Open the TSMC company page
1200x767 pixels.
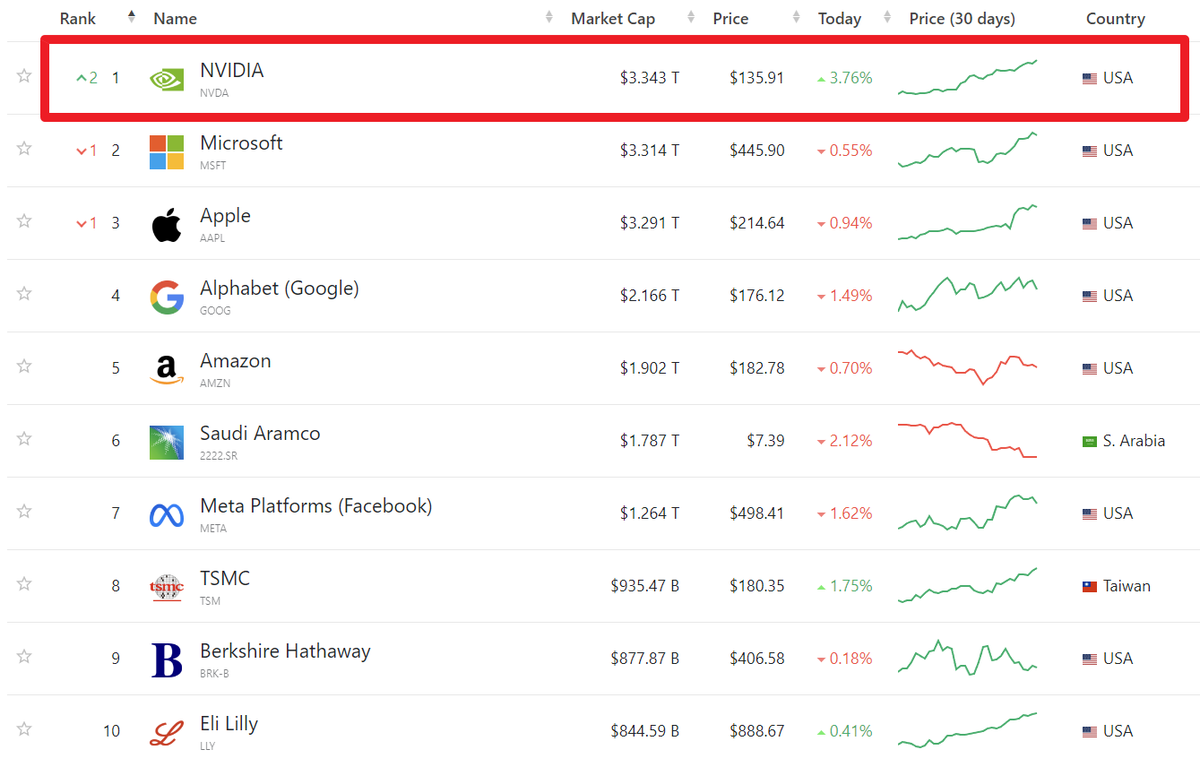225,578
